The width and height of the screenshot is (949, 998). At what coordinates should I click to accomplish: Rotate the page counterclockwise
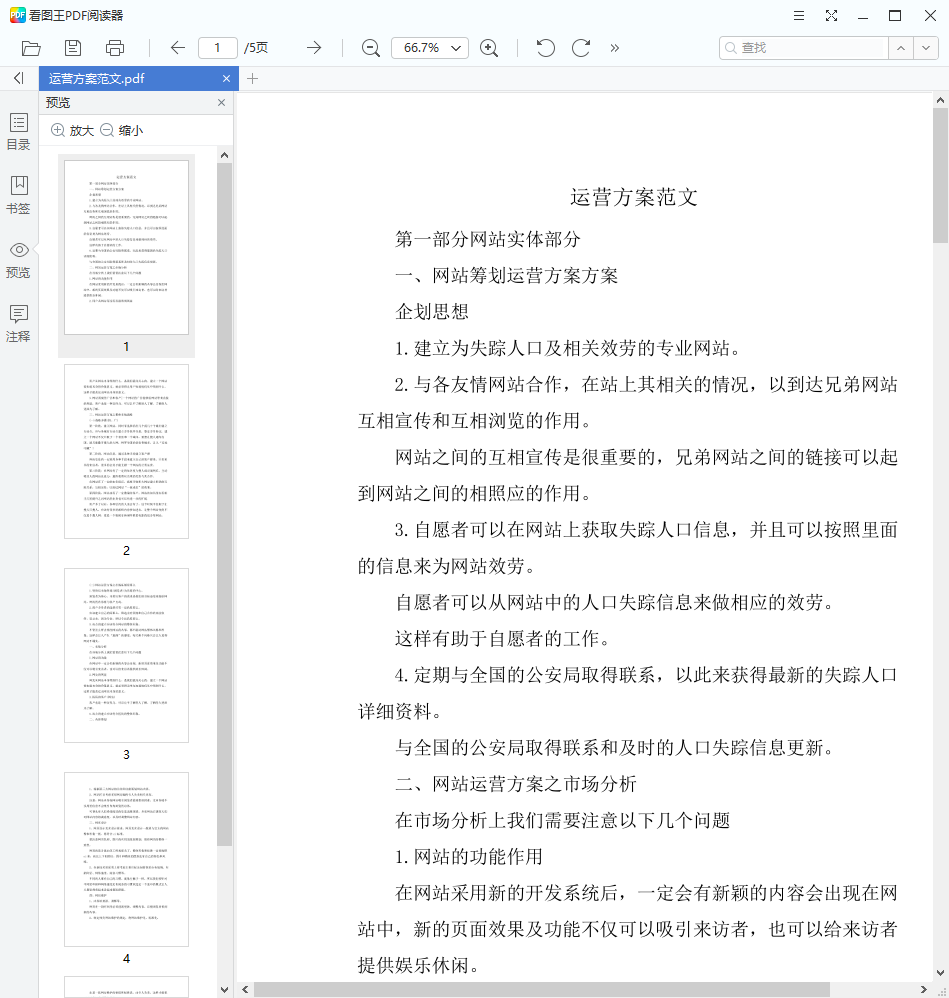(x=545, y=48)
